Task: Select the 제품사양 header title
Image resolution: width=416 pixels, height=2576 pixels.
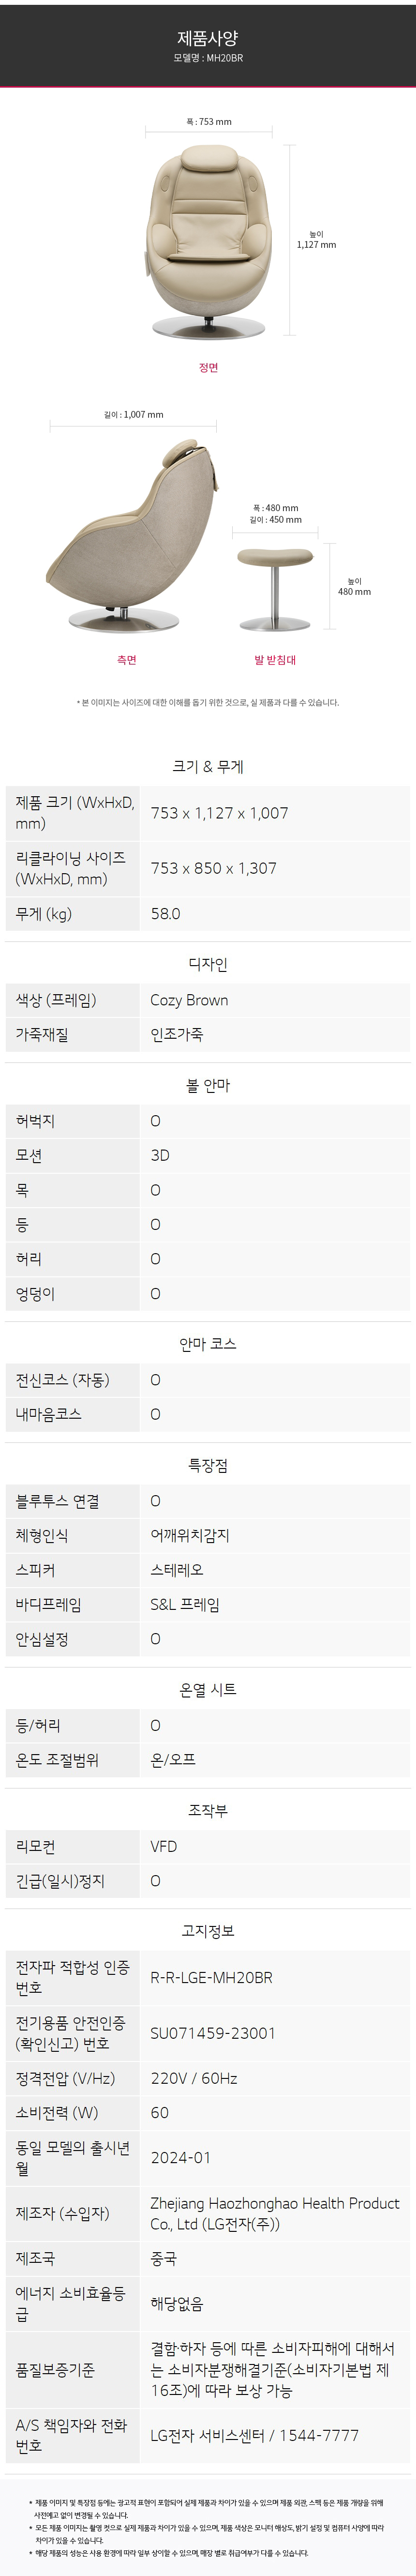Action: click(x=208, y=38)
